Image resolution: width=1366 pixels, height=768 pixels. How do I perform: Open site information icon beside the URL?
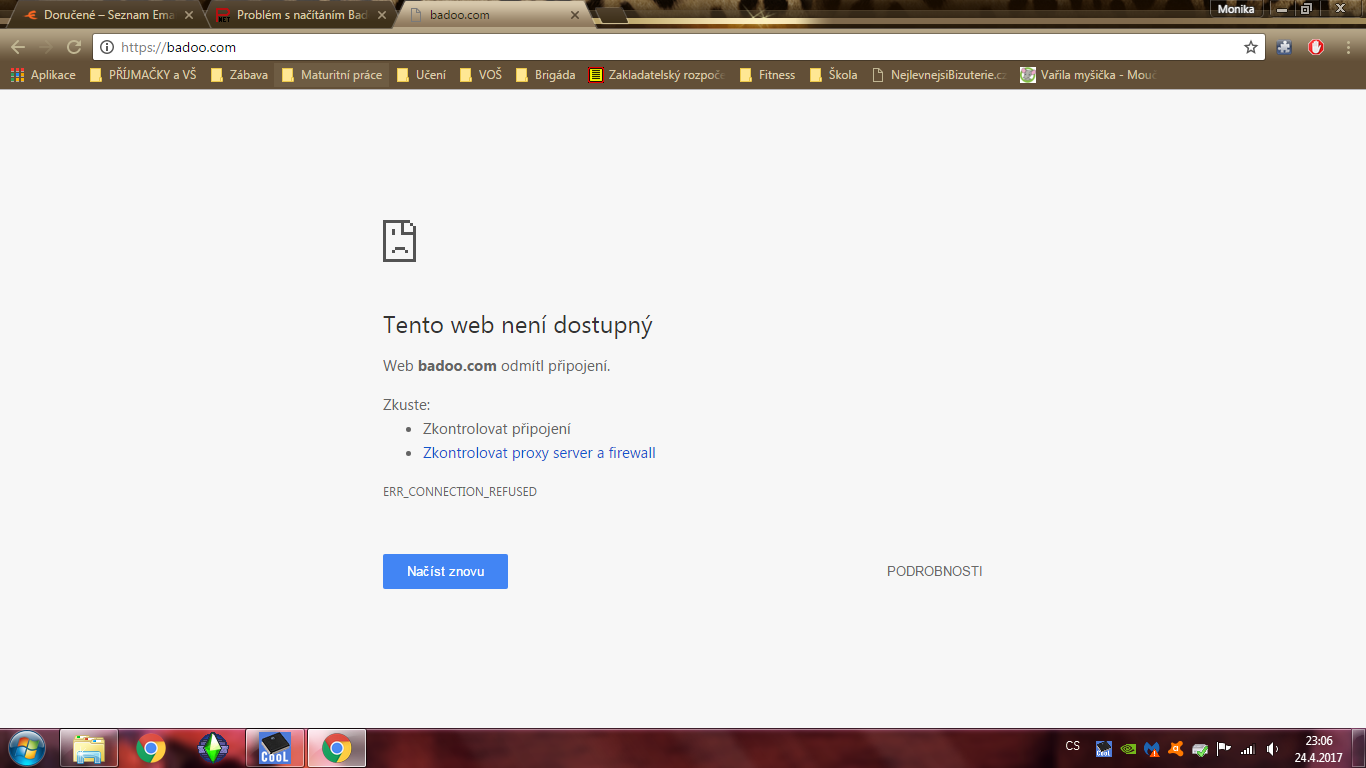108,47
